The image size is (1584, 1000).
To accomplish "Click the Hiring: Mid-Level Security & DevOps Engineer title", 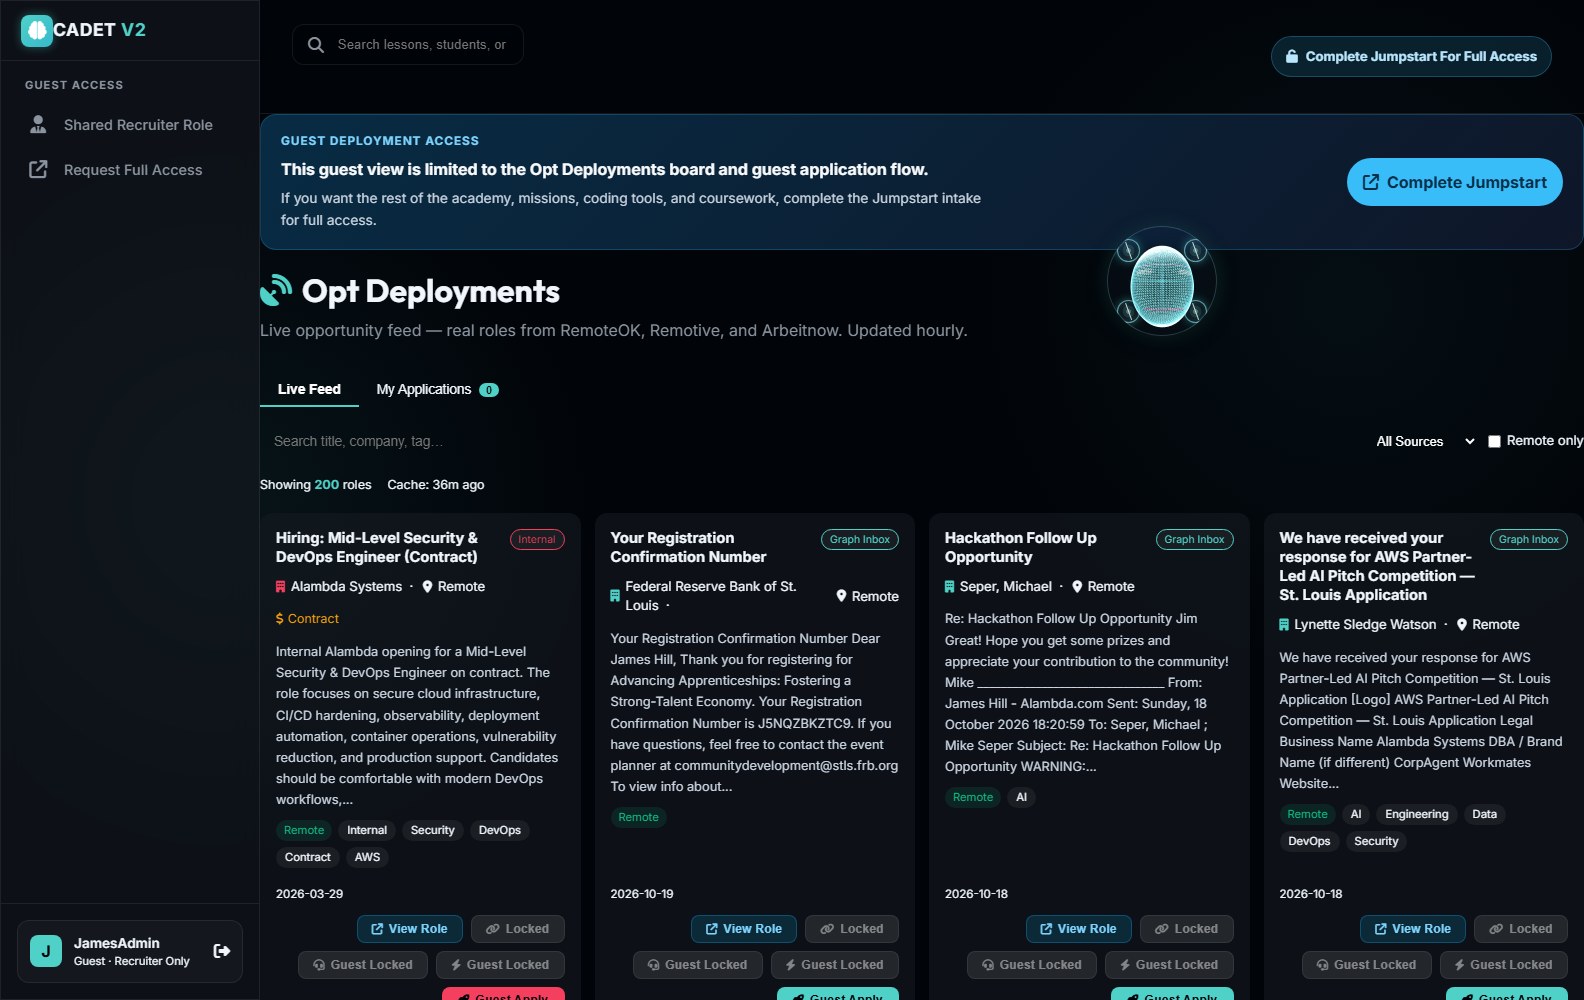I will (377, 548).
